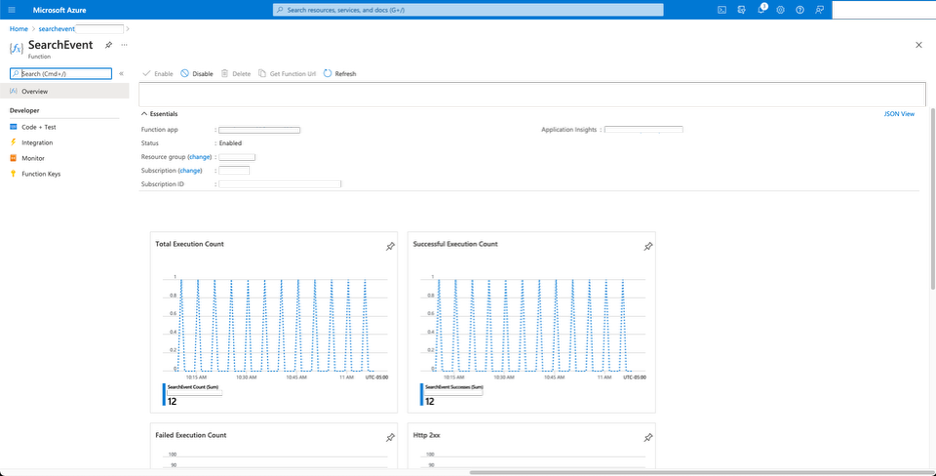Open the searchevent breadcrumb link
Screen dimensions: 936x476
(x=57, y=29)
